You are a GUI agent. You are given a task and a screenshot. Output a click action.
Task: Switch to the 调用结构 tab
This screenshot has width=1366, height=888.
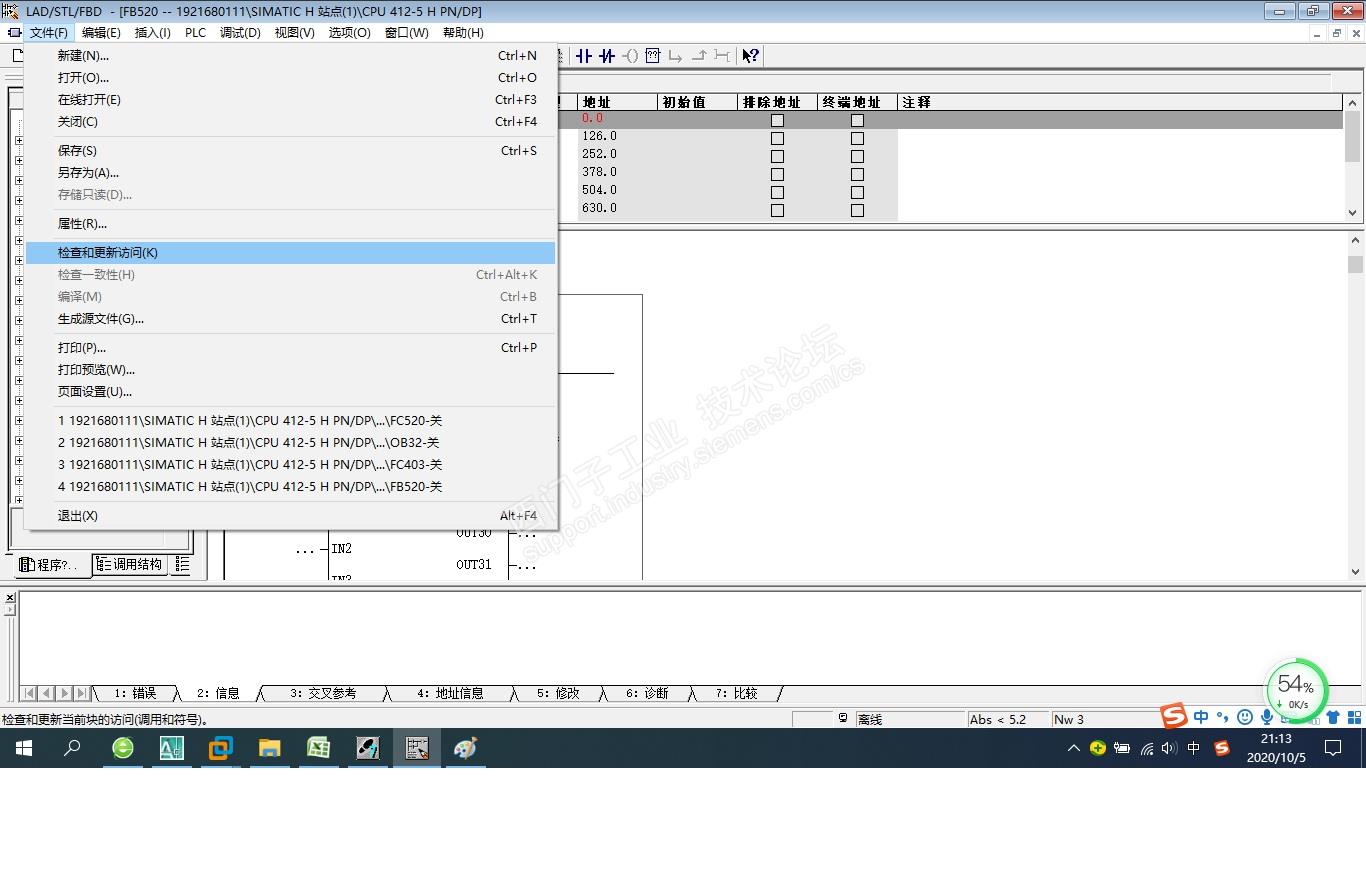(x=131, y=565)
